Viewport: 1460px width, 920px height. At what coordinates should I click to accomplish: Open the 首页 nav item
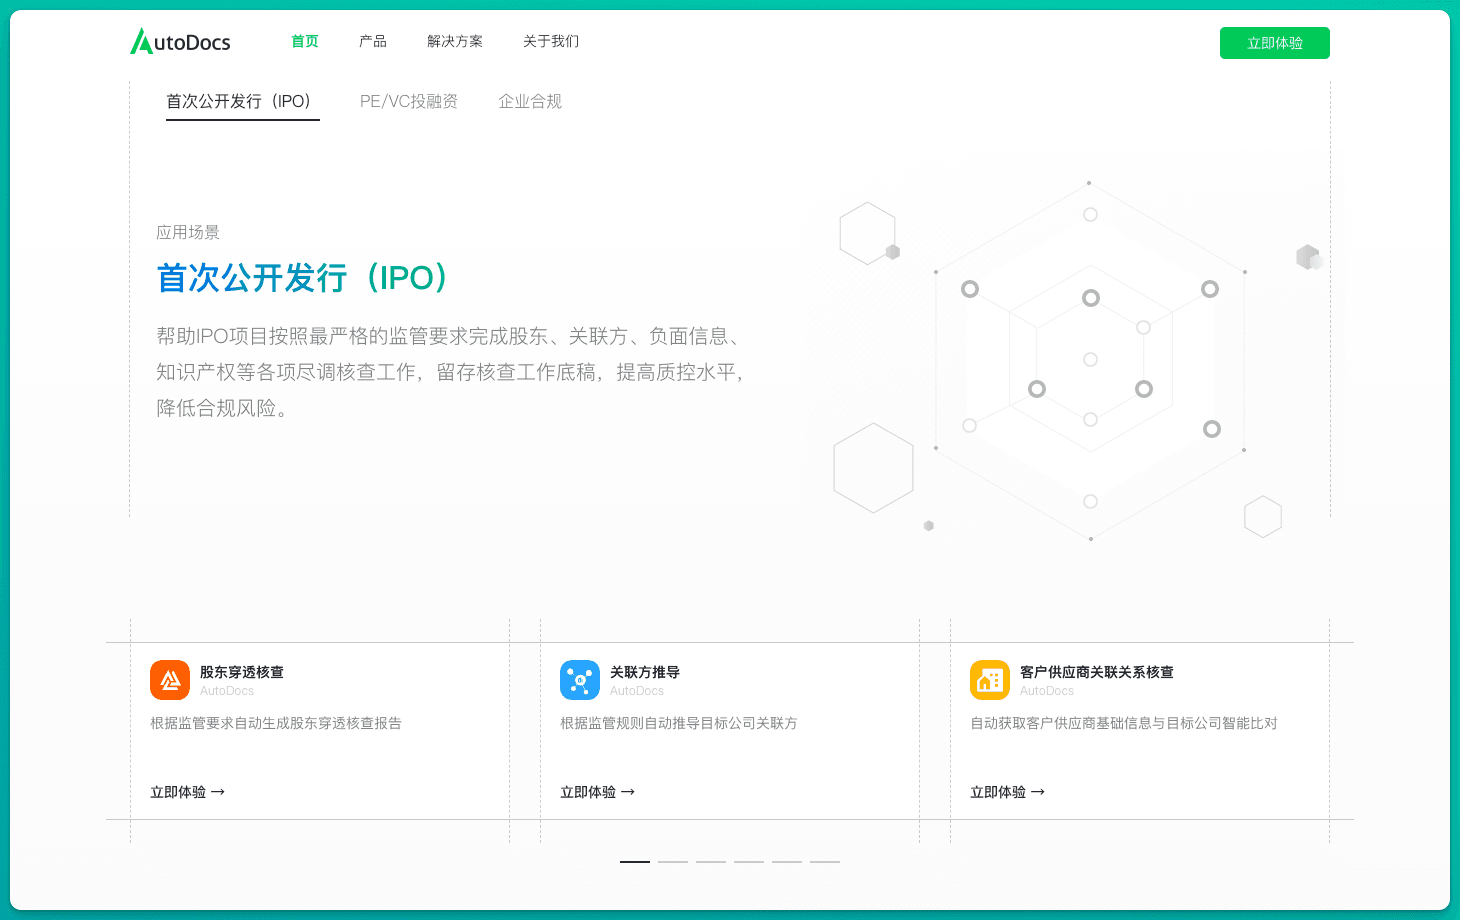pos(305,41)
